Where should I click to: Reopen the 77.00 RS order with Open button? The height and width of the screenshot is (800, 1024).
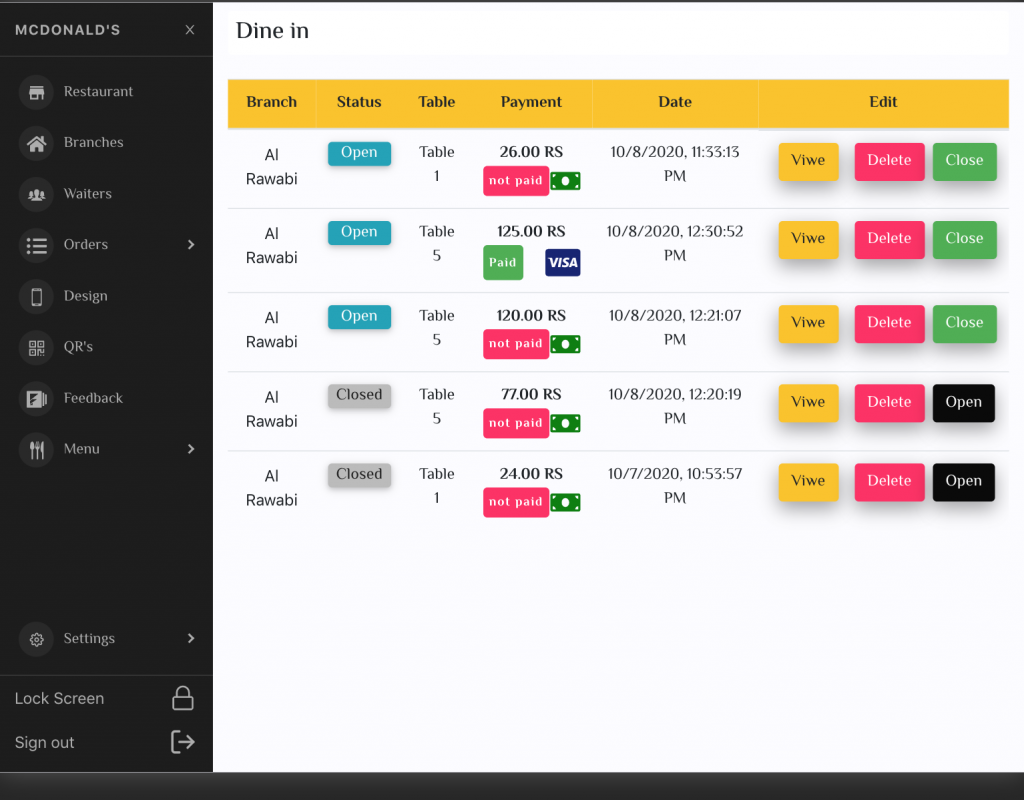964,403
